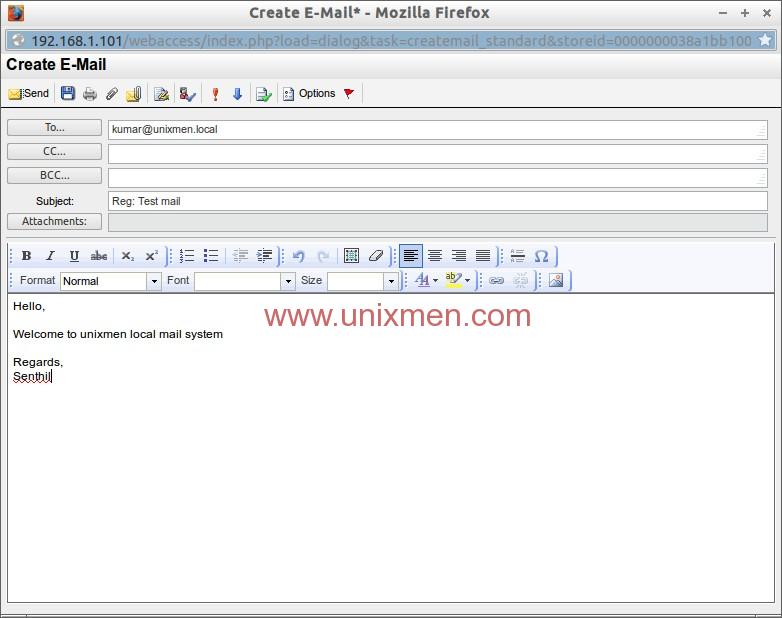Insert a horizontal line

[x=518, y=256]
